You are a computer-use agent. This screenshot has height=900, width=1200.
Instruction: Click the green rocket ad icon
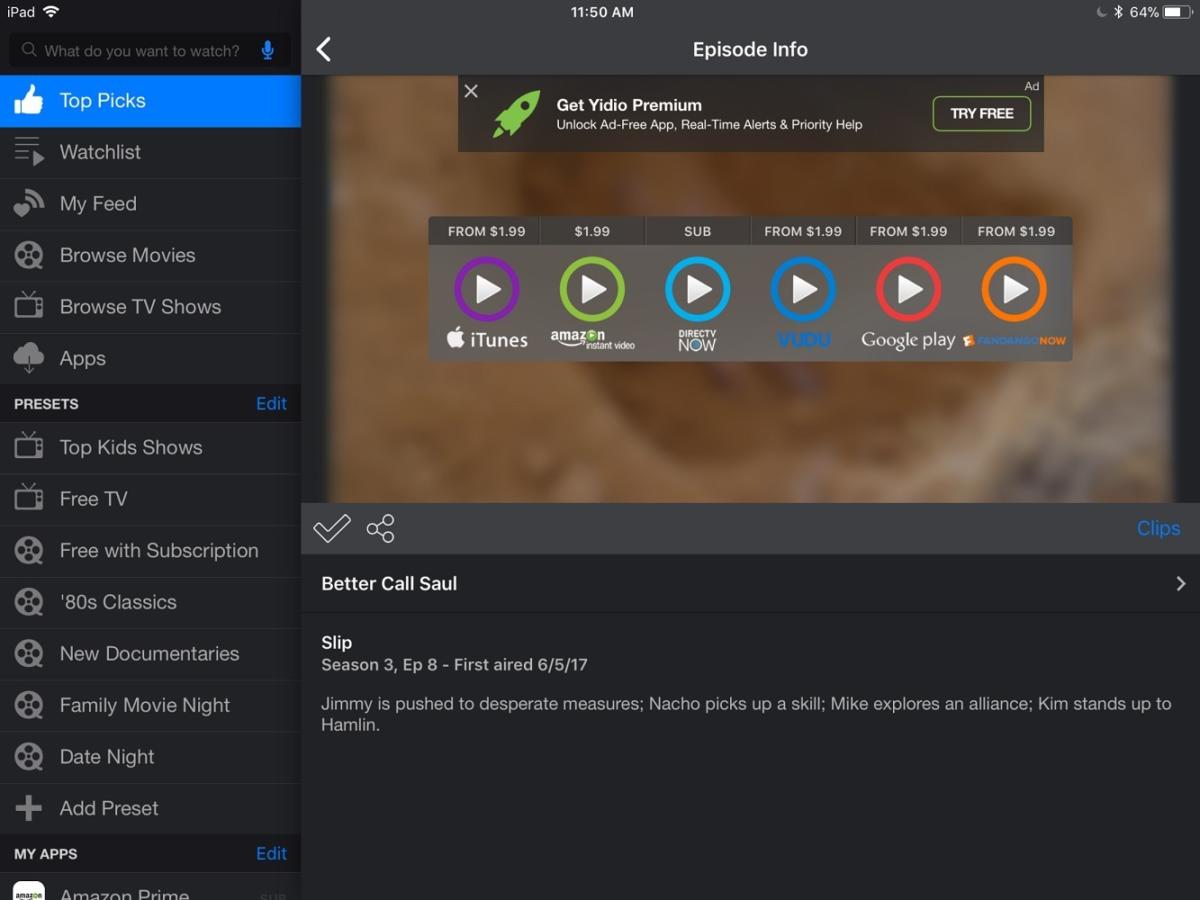[515, 114]
